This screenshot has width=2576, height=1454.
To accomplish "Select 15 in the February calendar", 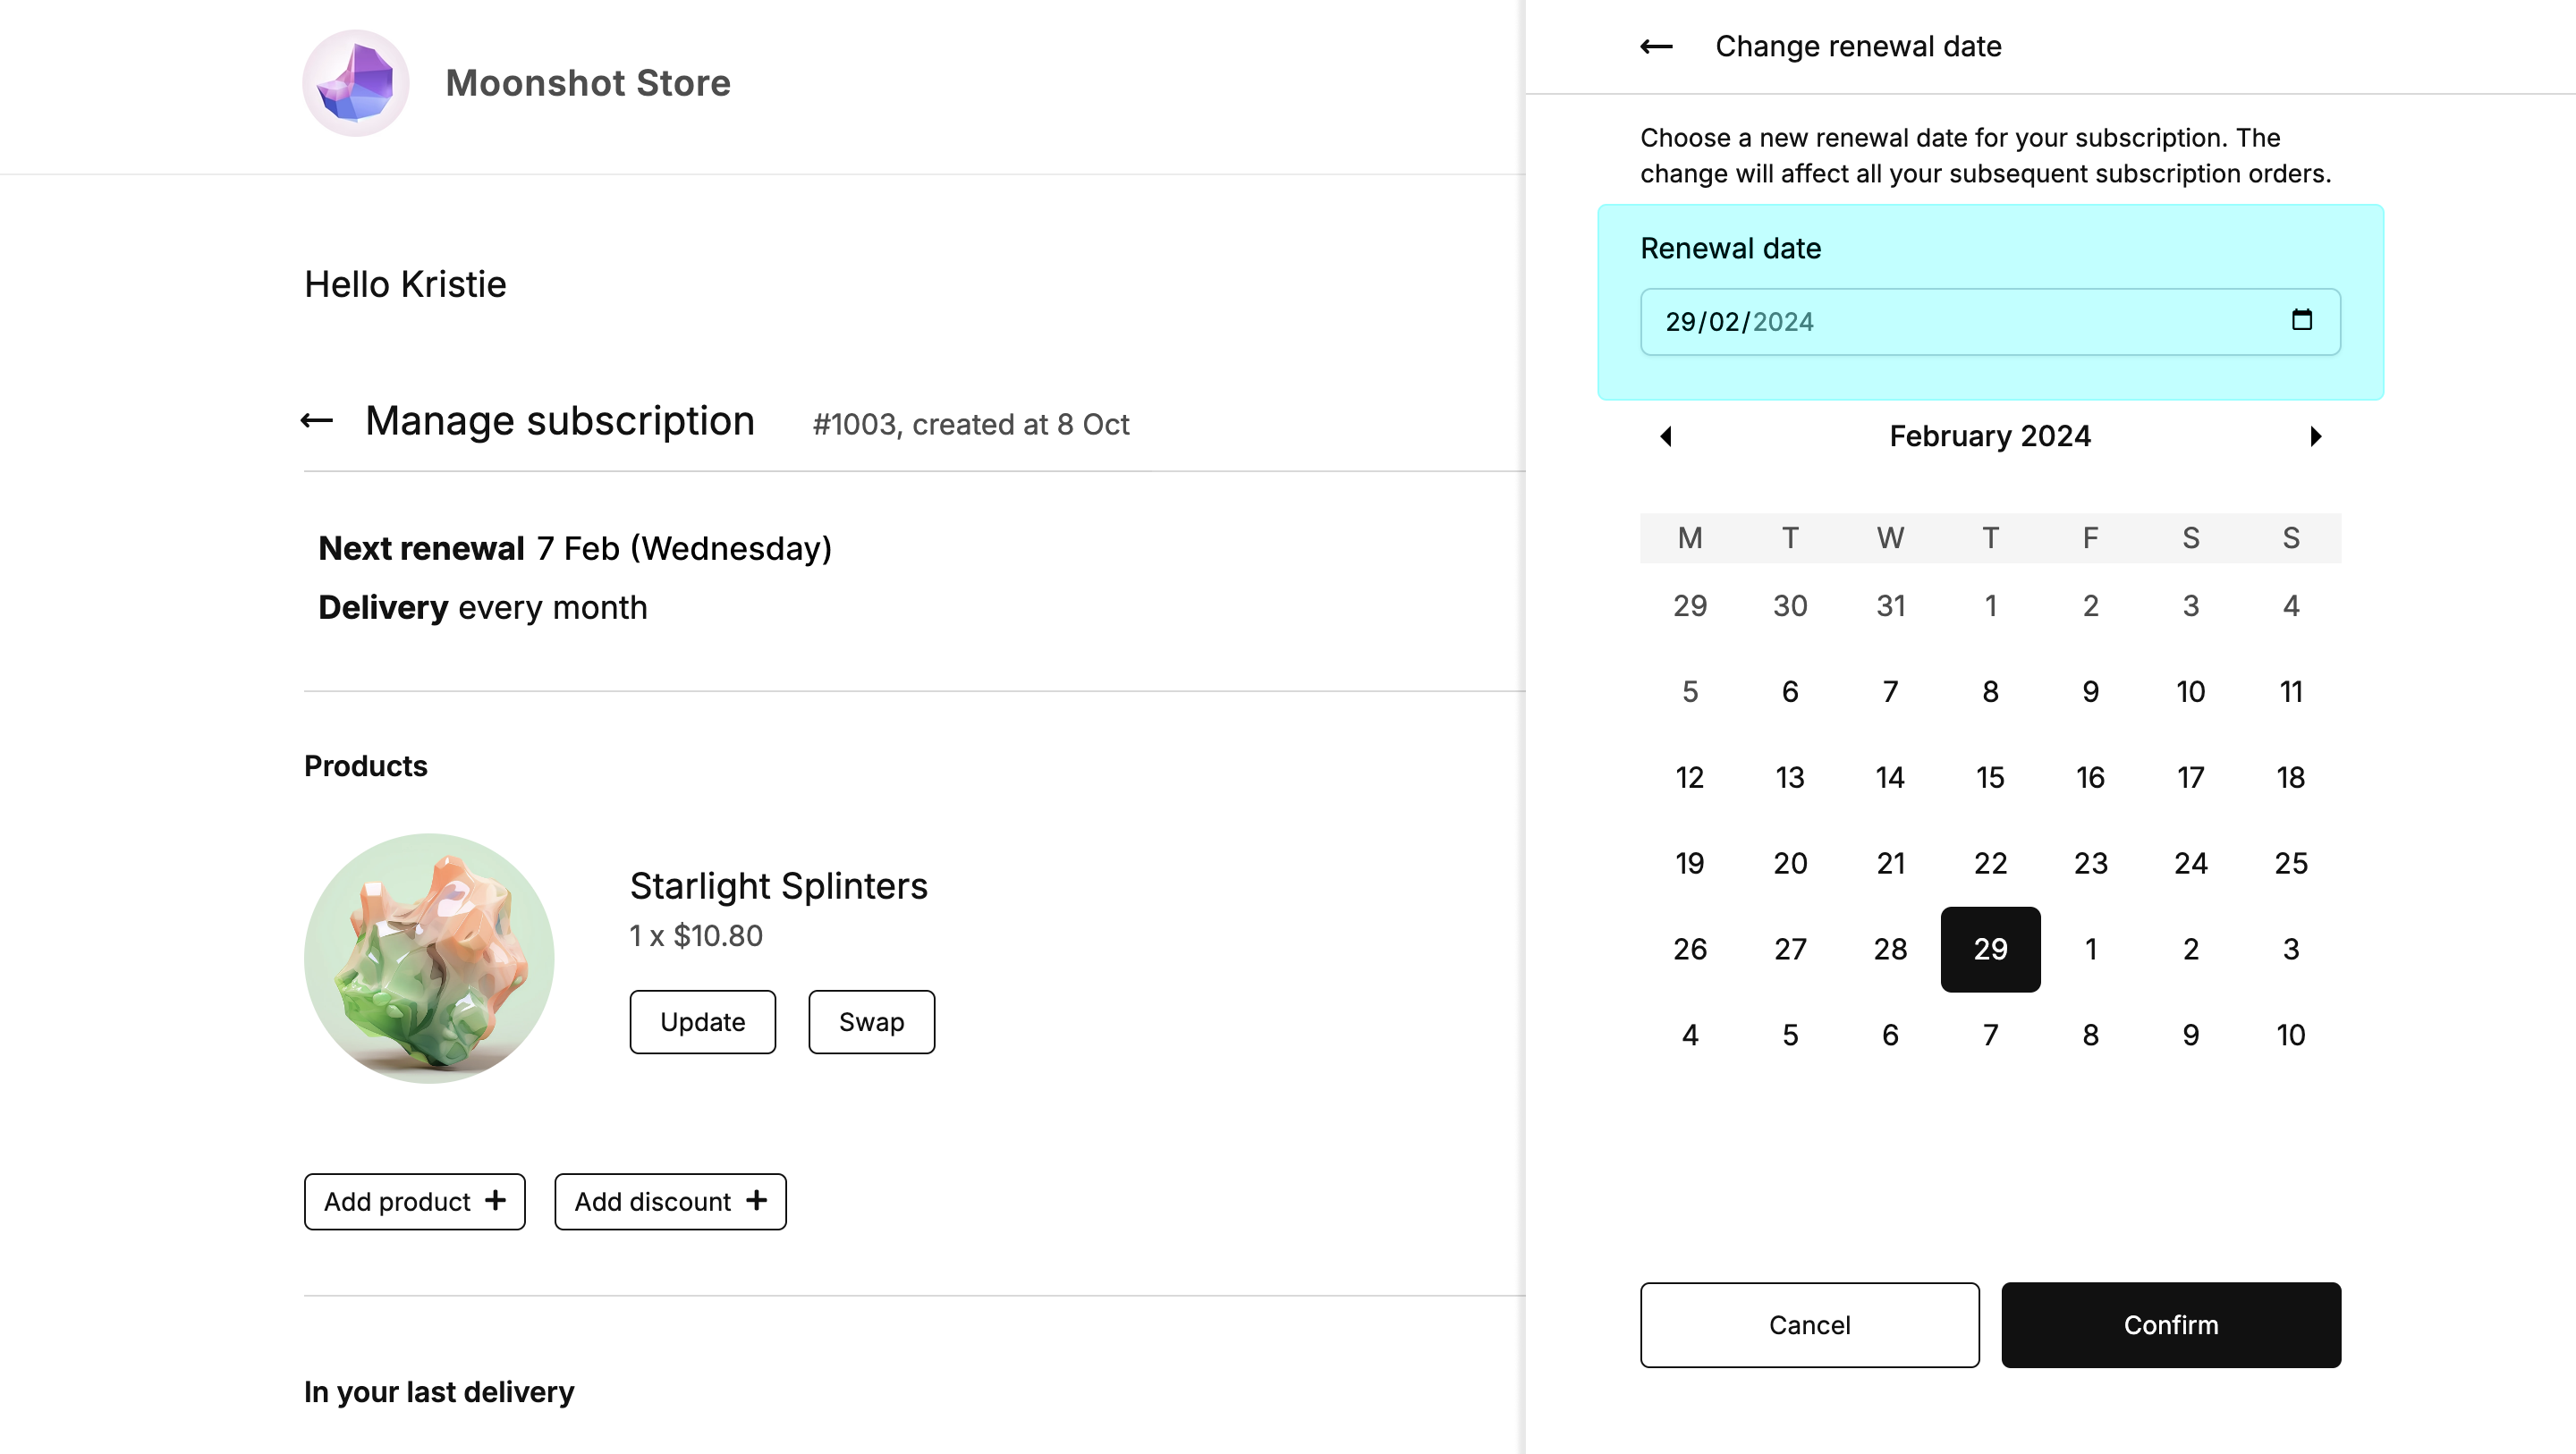I will pos(1990,777).
